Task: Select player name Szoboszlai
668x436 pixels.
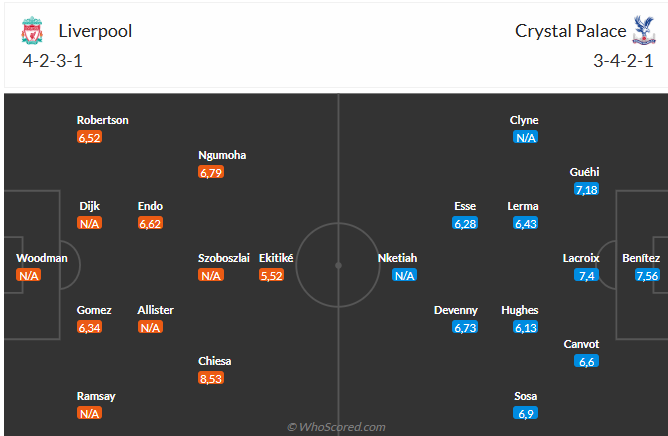Action: pyautogui.click(x=224, y=257)
